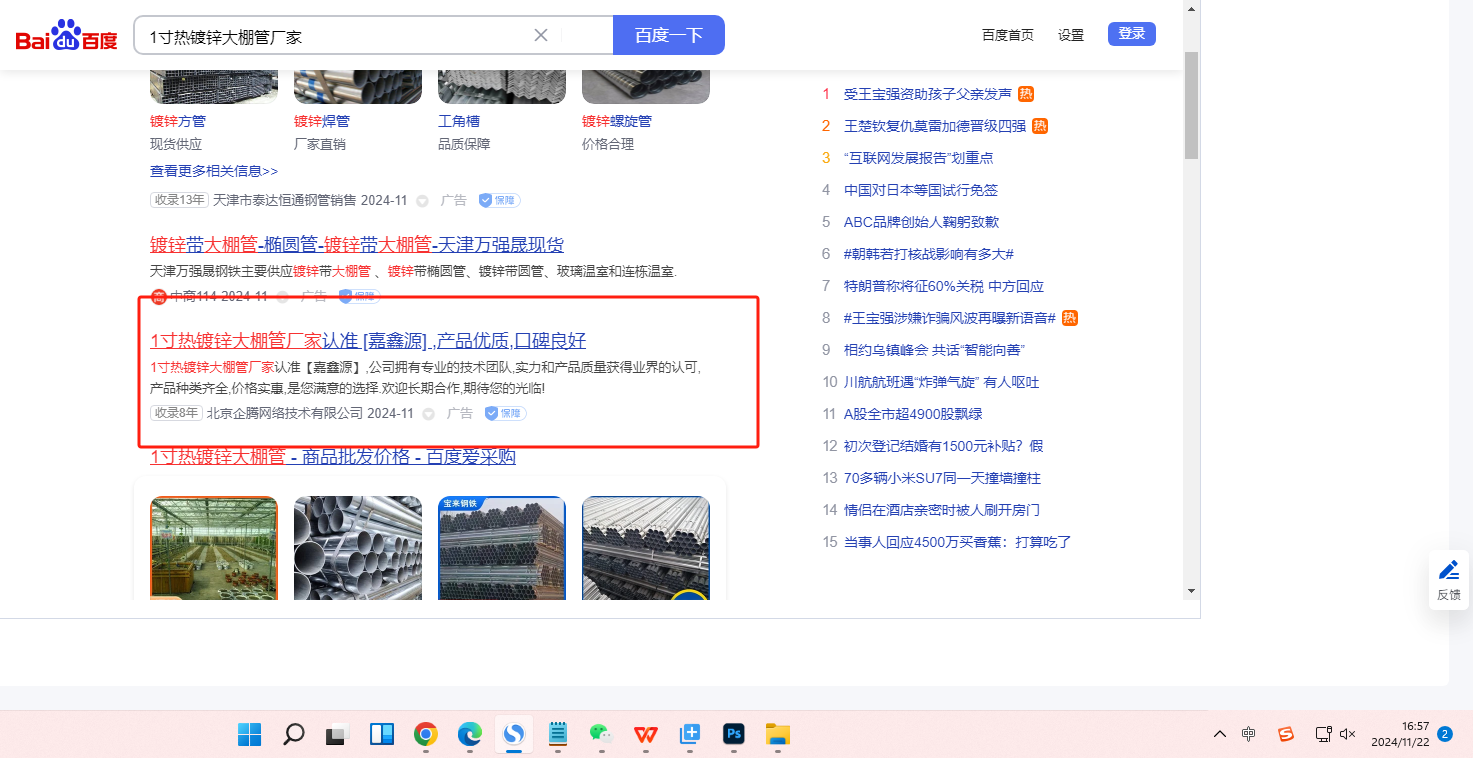Open Microsoft Edge from the taskbar
This screenshot has height=758, width=1473.
(470, 734)
